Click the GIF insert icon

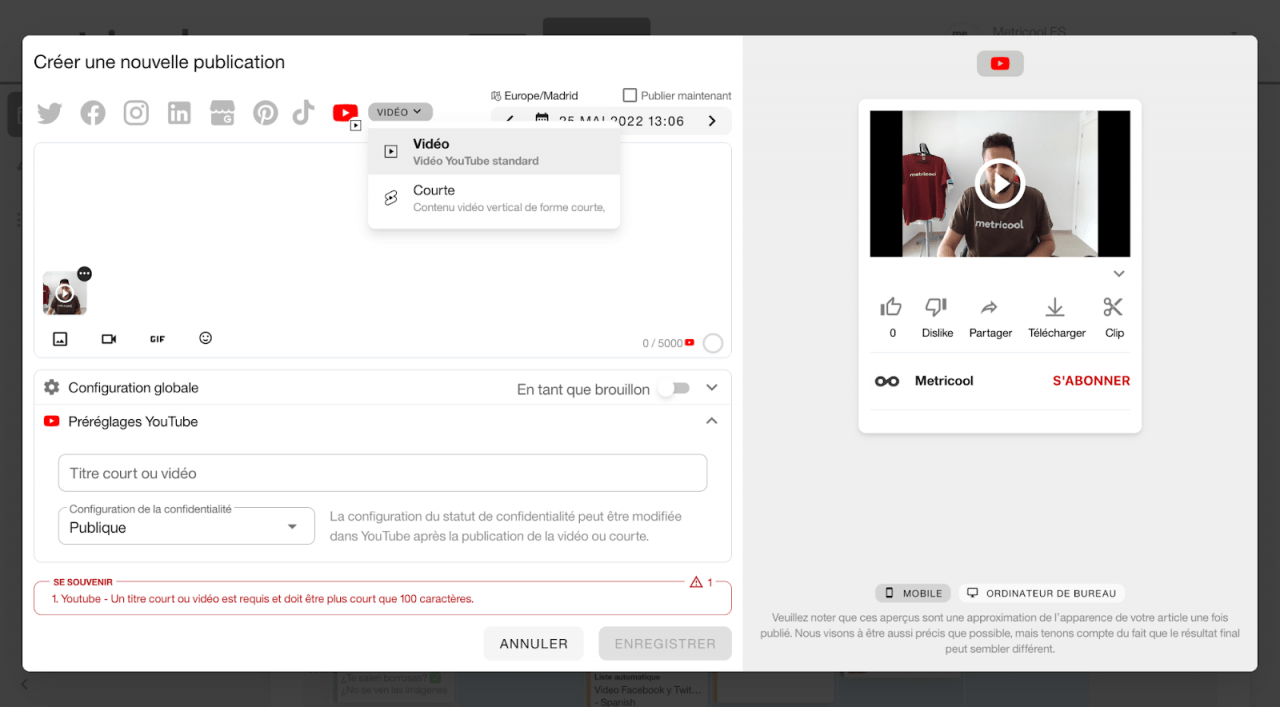point(157,338)
